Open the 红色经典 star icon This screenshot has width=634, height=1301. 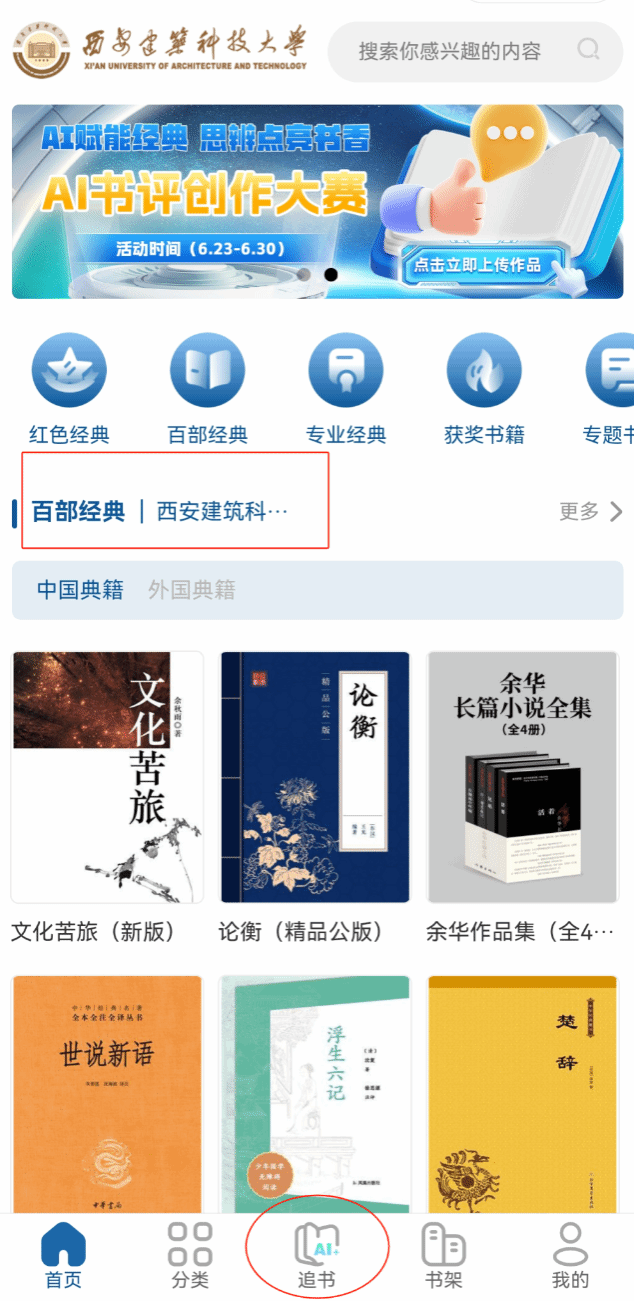point(69,370)
